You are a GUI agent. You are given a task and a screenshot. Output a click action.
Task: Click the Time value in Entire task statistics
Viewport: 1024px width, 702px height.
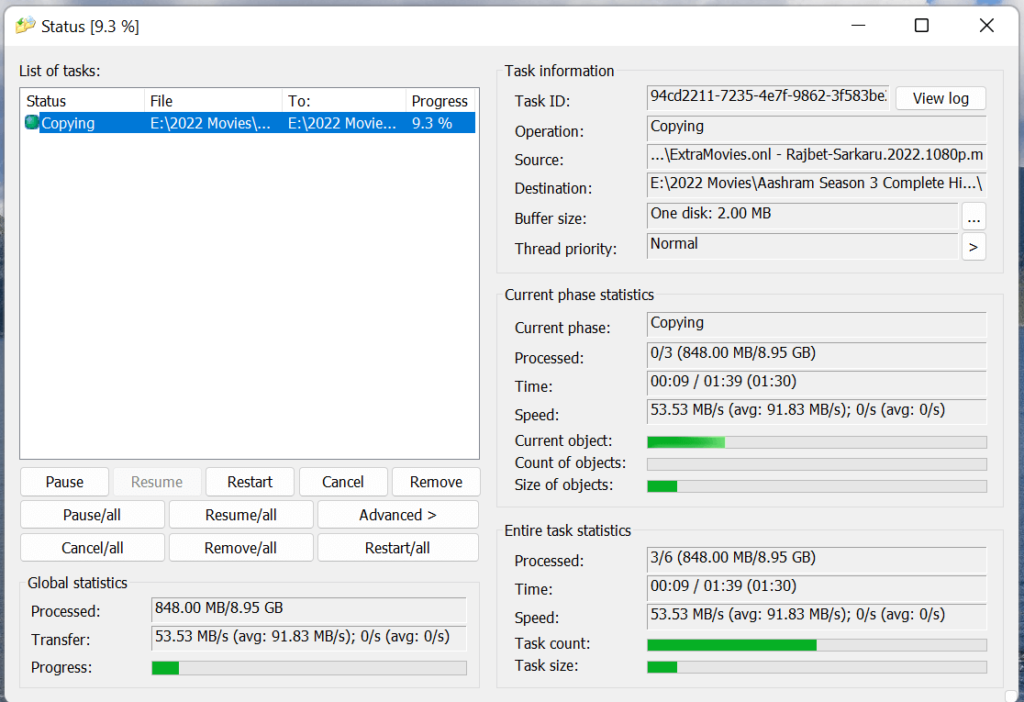pos(816,587)
